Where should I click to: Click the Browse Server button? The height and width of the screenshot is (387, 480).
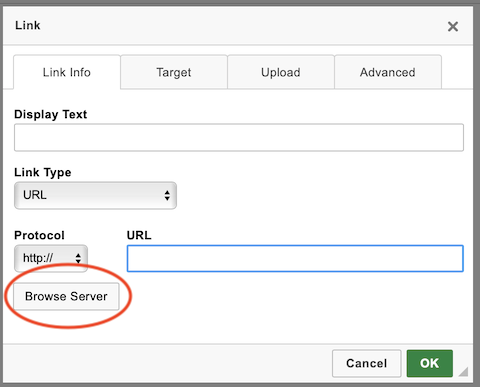66,296
